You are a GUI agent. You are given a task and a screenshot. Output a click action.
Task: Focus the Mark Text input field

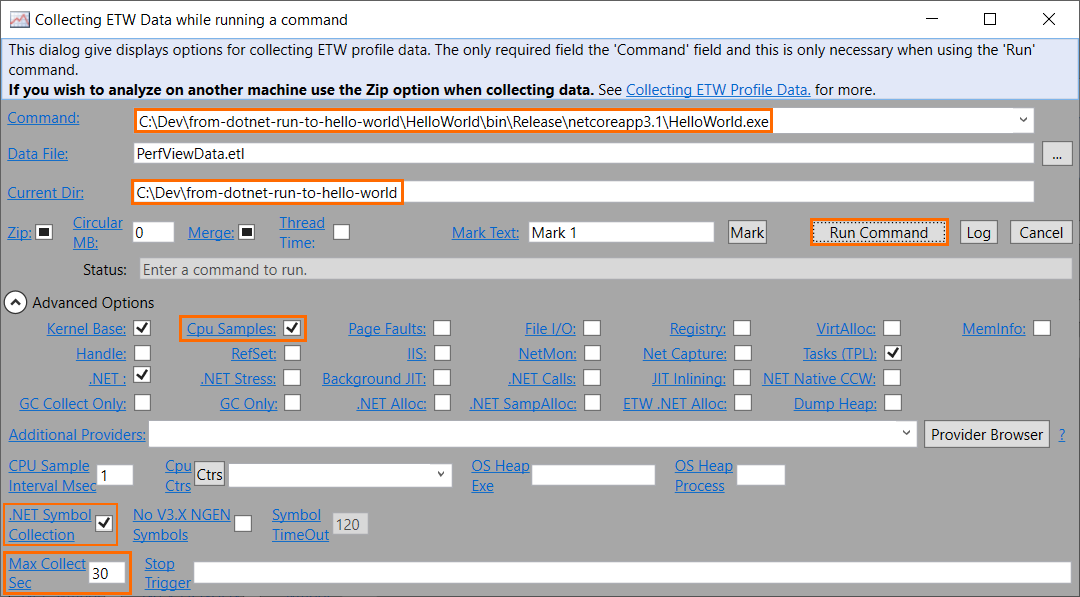[621, 232]
